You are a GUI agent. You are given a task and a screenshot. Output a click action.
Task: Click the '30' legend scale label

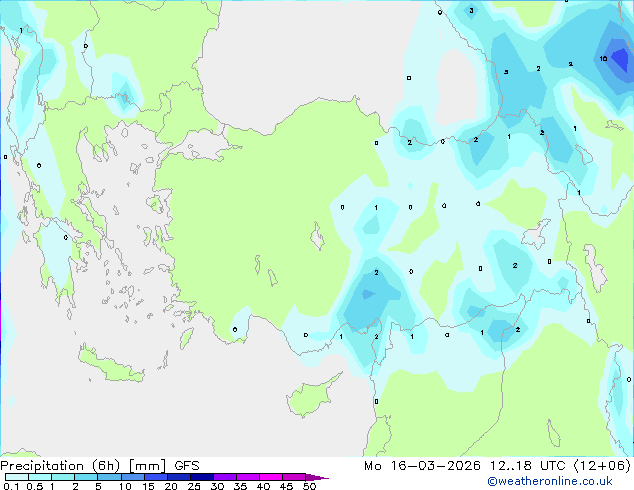click(217, 486)
